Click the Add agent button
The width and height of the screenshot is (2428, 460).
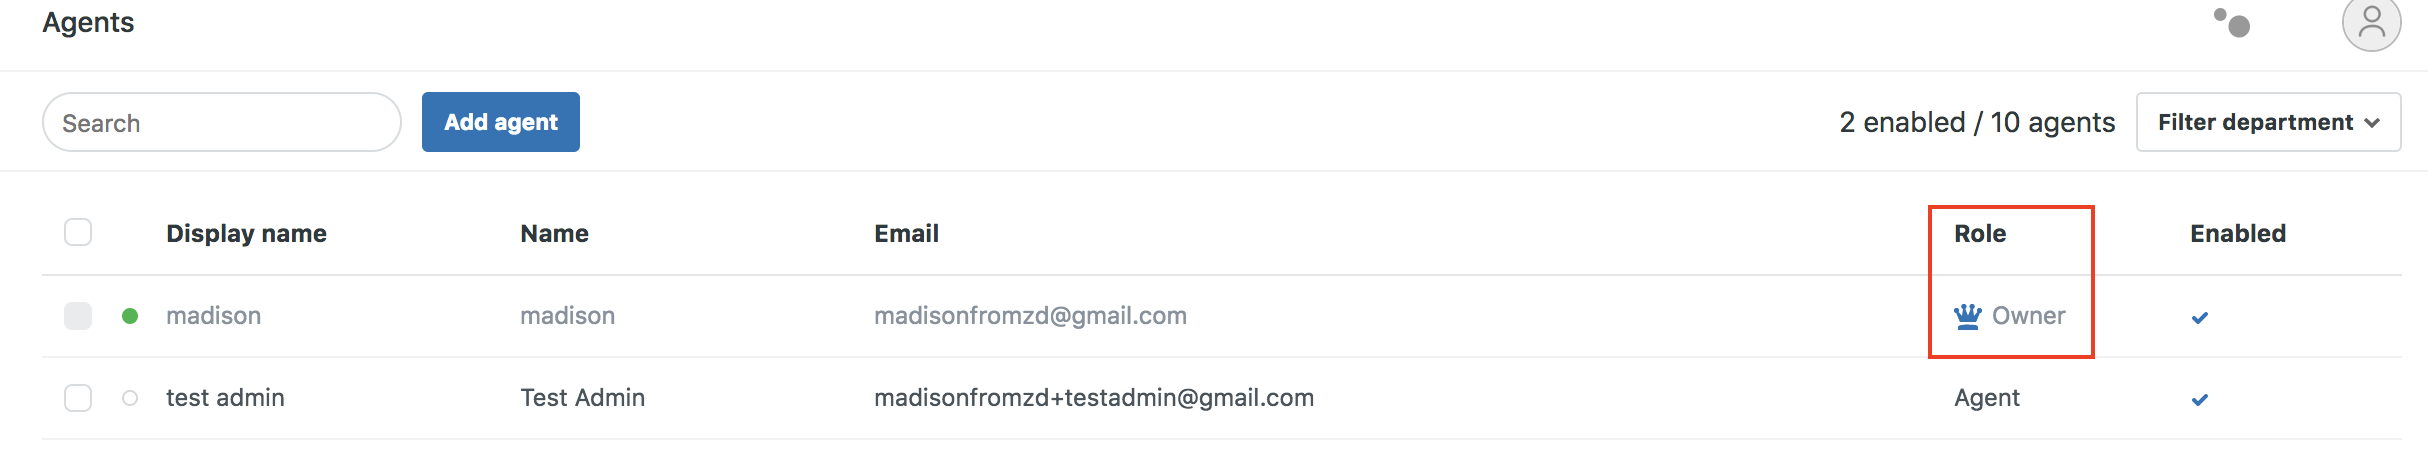click(500, 122)
